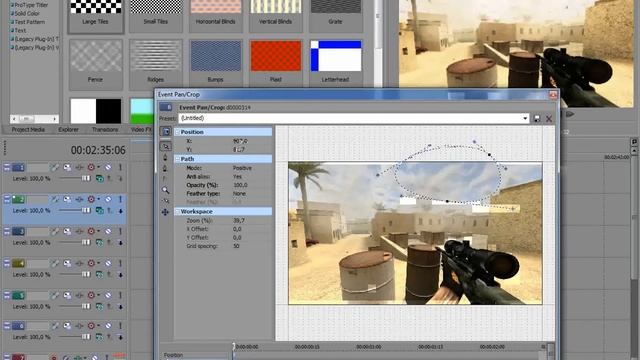Open Track Motion for track 6

tap(67, 326)
